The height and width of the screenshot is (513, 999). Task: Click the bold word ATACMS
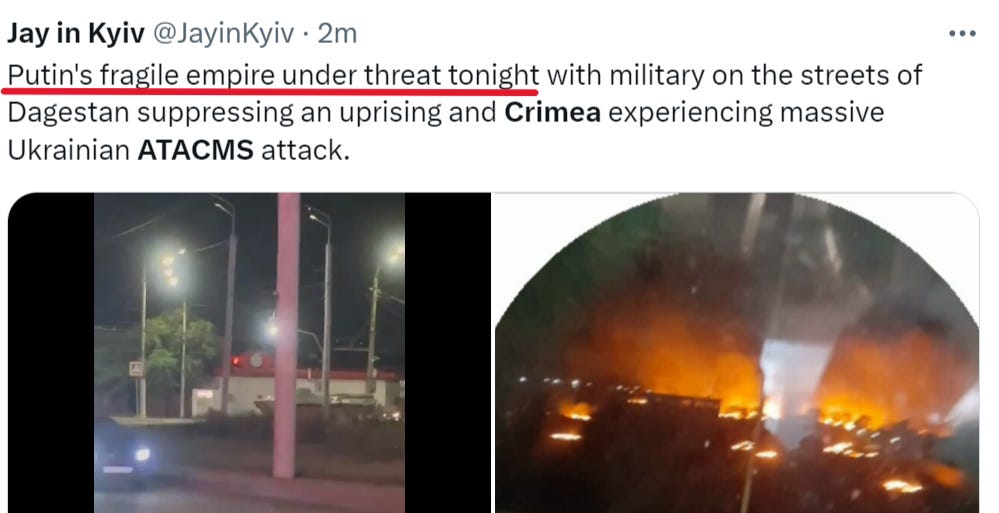196,150
